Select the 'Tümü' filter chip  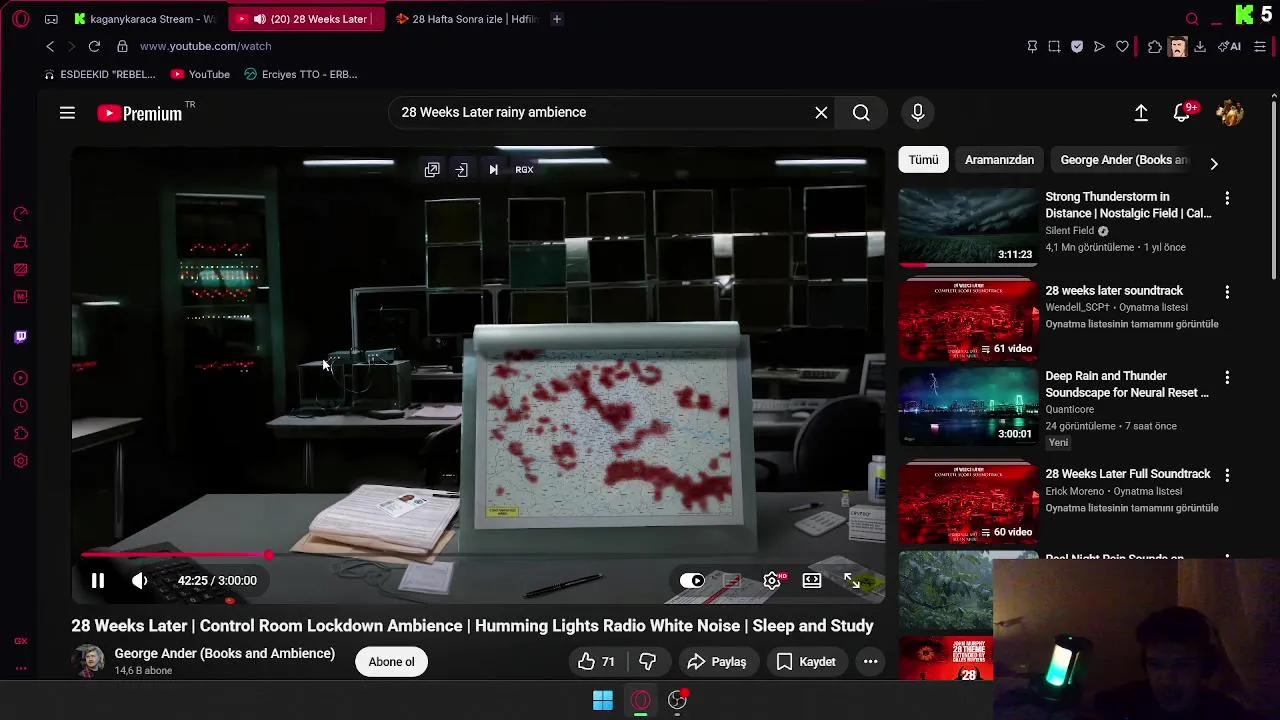tap(923, 160)
